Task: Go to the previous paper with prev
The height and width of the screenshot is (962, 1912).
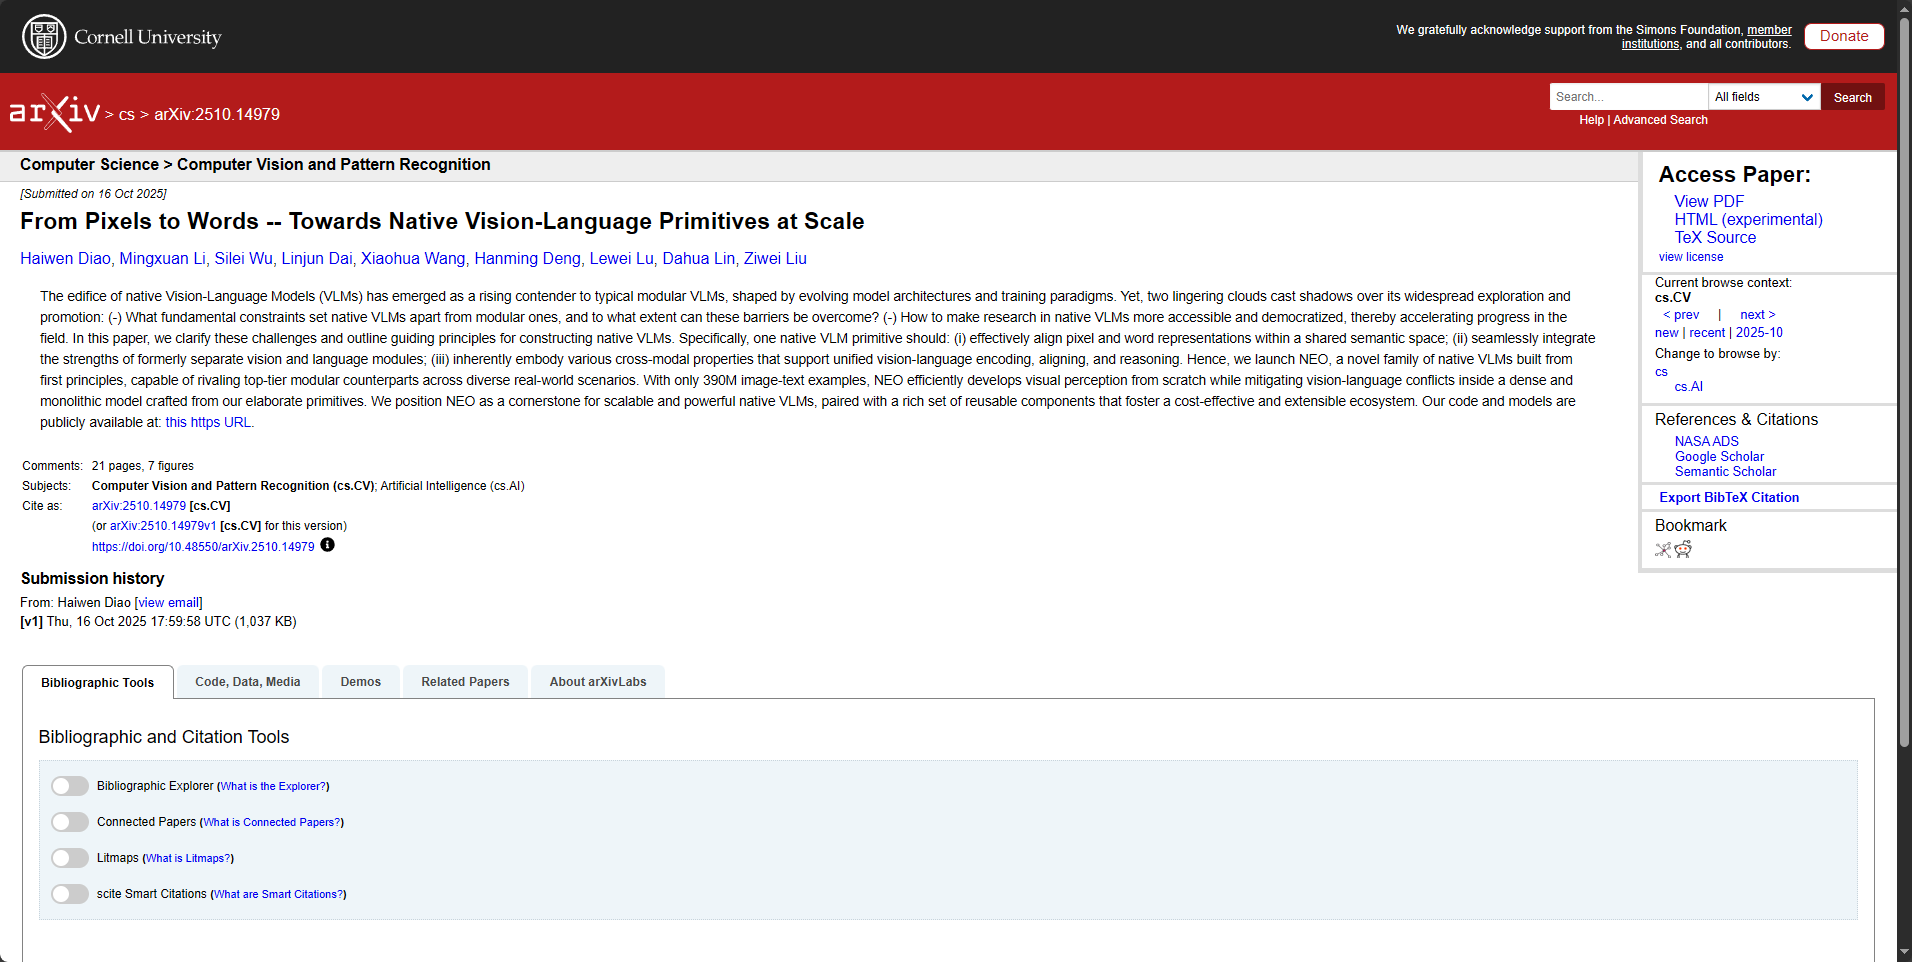Action: (x=1681, y=315)
